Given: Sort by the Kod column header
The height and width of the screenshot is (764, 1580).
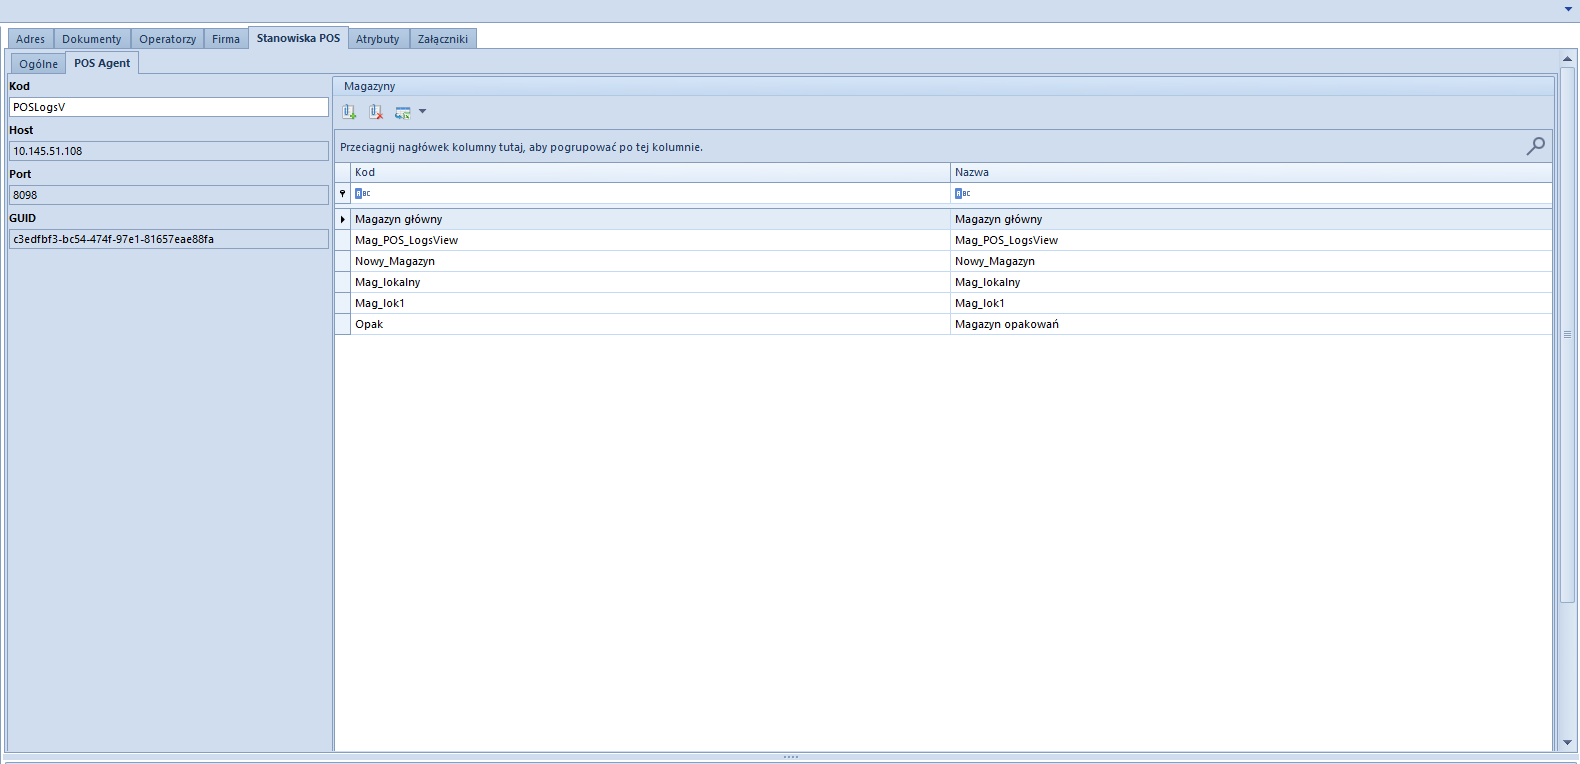Looking at the screenshot, I should [650, 172].
